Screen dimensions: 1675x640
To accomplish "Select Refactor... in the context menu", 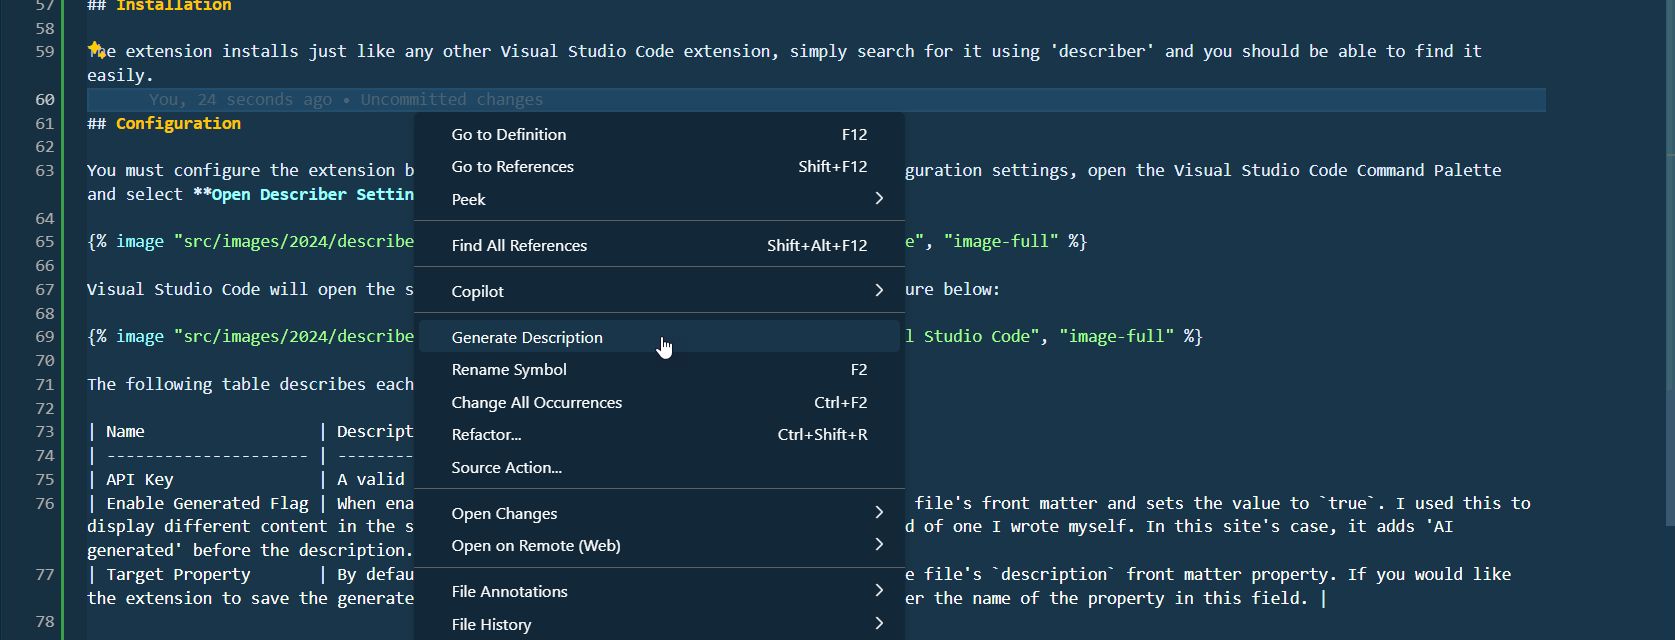I will (659, 434).
